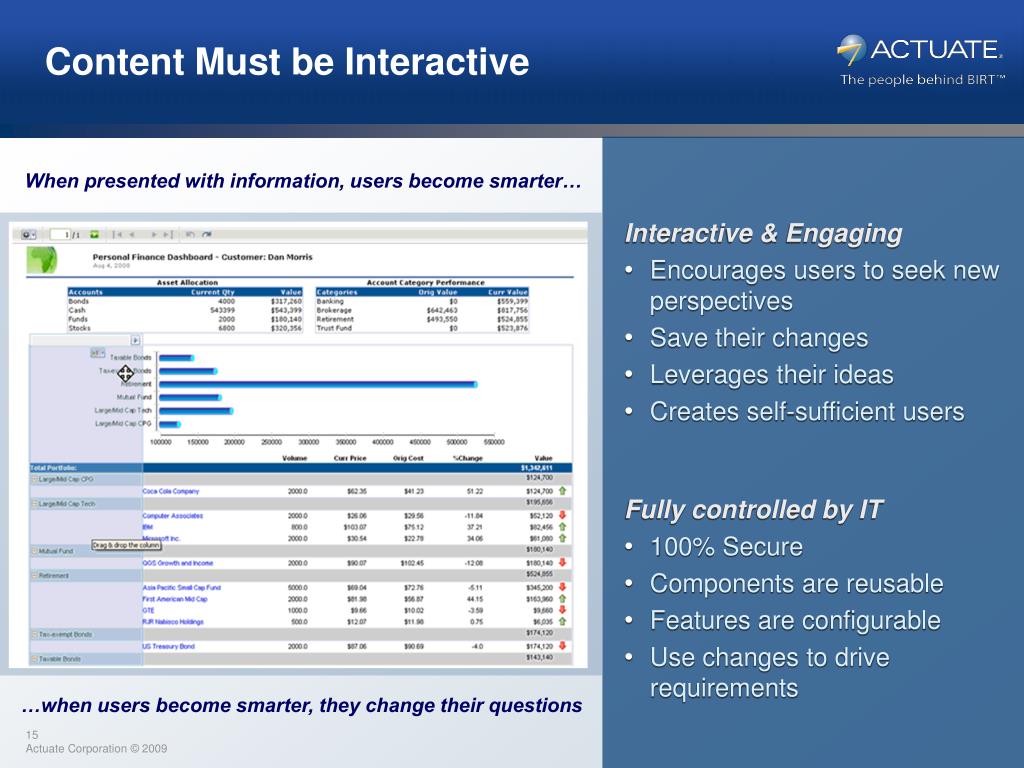This screenshot has height=768, width=1024.
Task: Click the Current Qty column header
Action: click(x=213, y=292)
